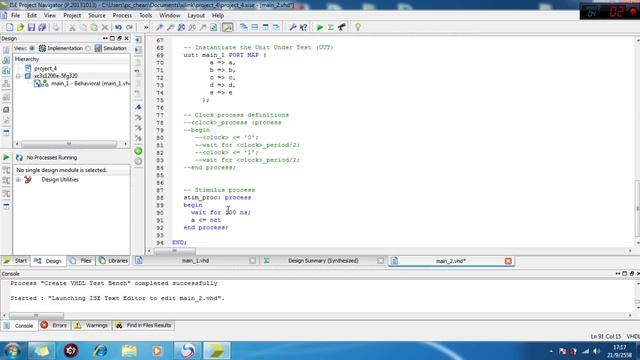640x360 pixels.
Task: Open Internet Explorer from the taskbar
Action: click(x=100, y=351)
